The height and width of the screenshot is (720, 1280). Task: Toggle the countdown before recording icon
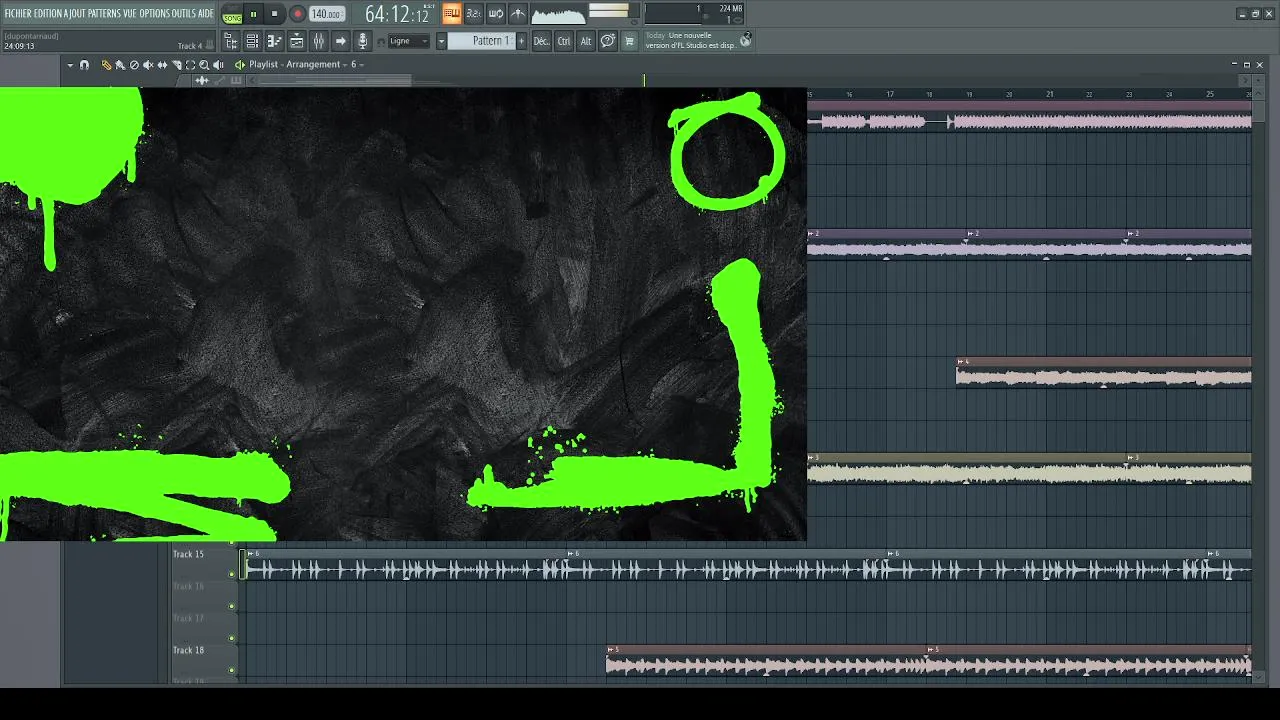pyautogui.click(x=474, y=14)
